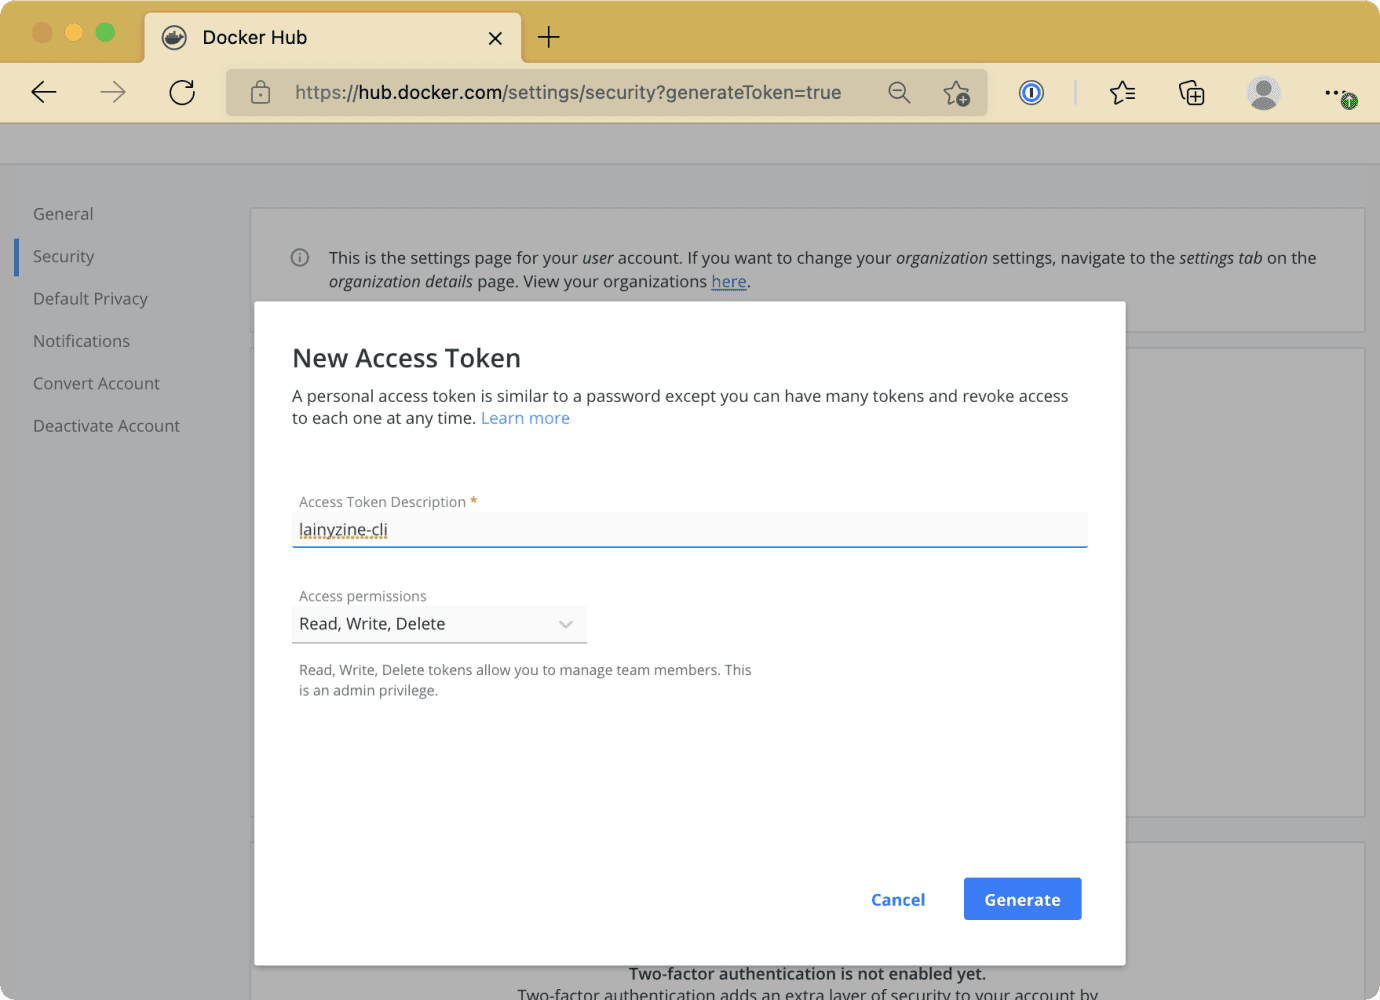Image resolution: width=1380 pixels, height=1000 pixels.
Task: Click the macOS yellow minimize button
Action: tap(73, 32)
